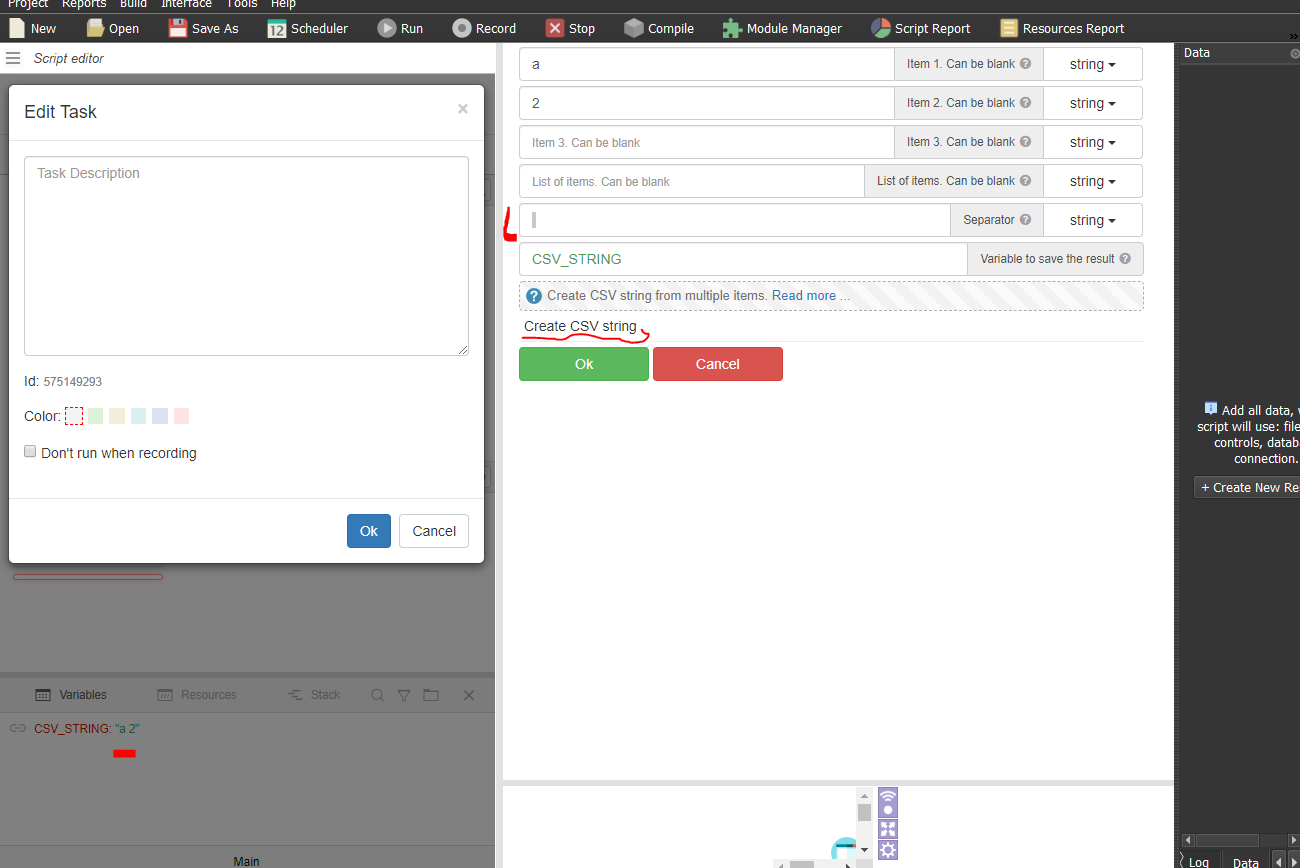Pick the light green task color swatch
The width and height of the screenshot is (1300, 868).
pos(96,416)
